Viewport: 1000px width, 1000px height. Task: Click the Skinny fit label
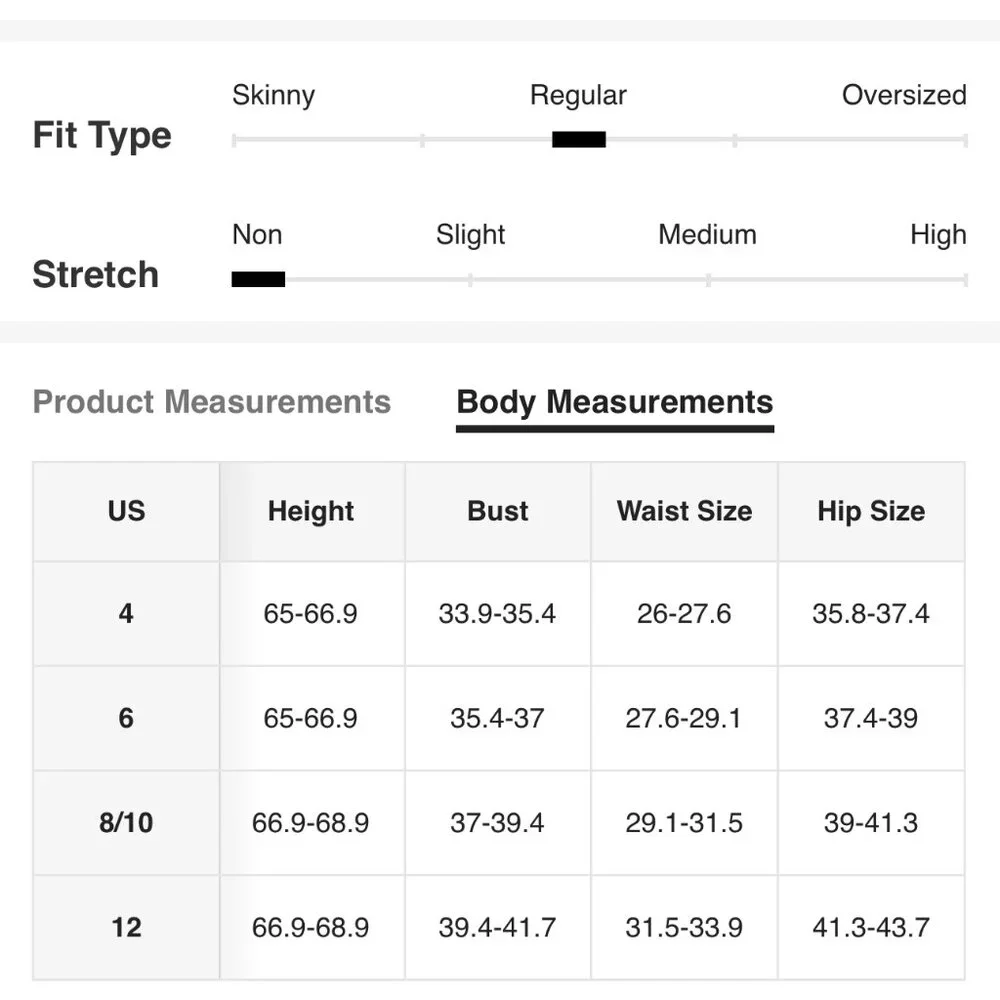tap(273, 95)
